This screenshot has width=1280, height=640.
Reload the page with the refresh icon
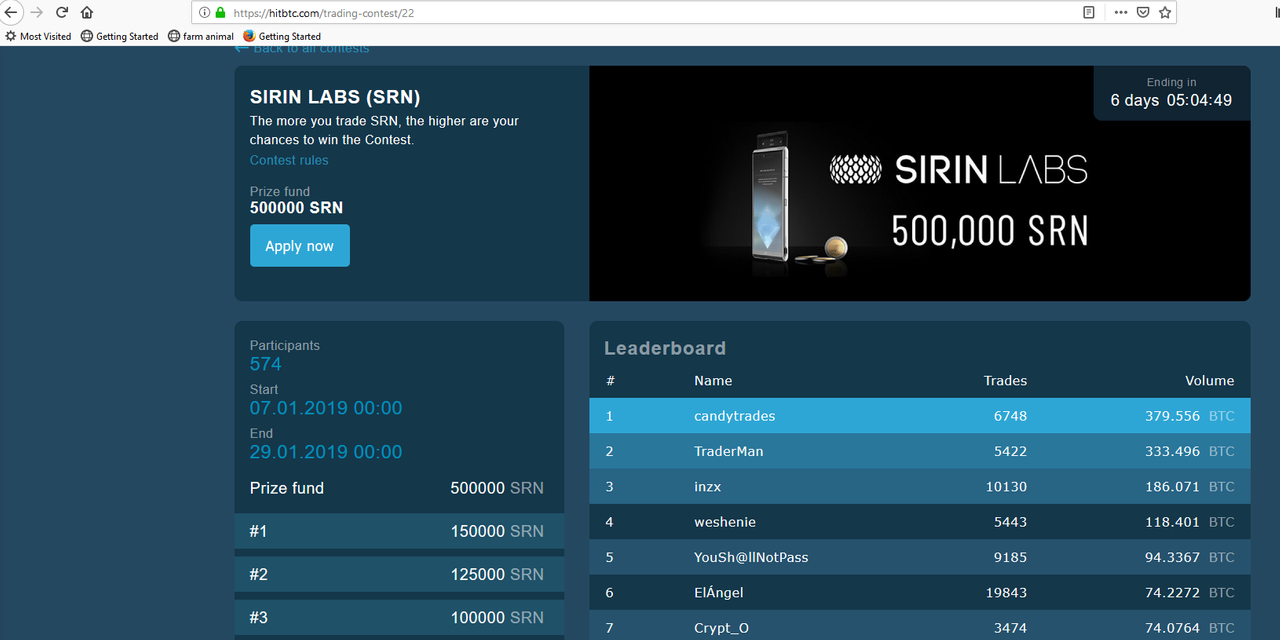62,13
